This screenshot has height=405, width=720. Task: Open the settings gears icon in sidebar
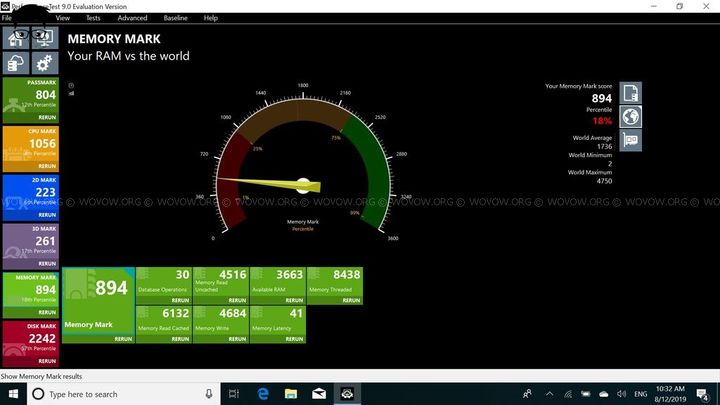(x=44, y=62)
